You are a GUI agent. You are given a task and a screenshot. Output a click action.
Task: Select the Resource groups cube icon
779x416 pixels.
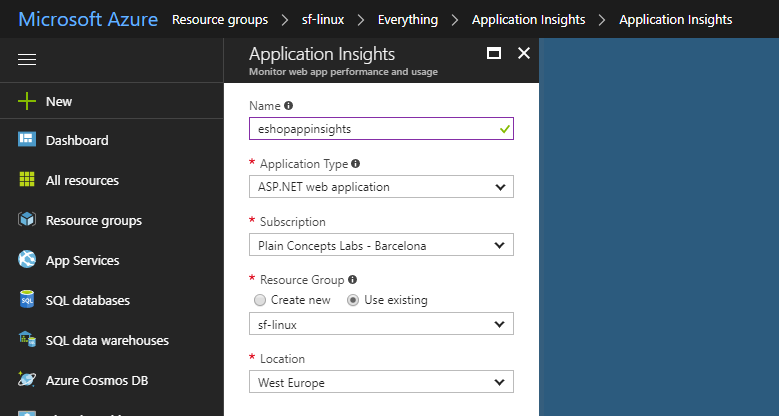coord(27,221)
